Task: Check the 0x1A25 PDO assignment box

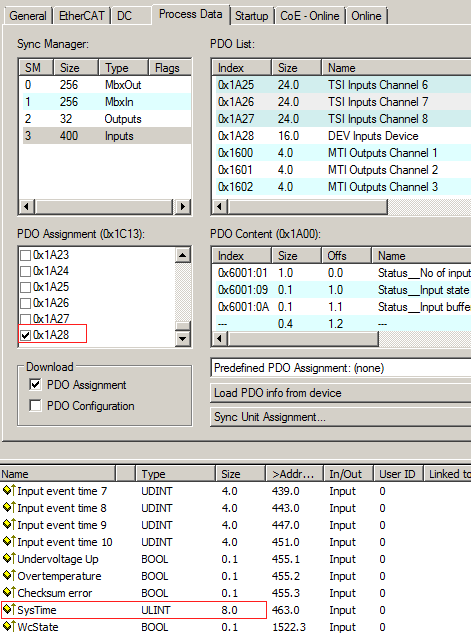Action: click(25, 287)
